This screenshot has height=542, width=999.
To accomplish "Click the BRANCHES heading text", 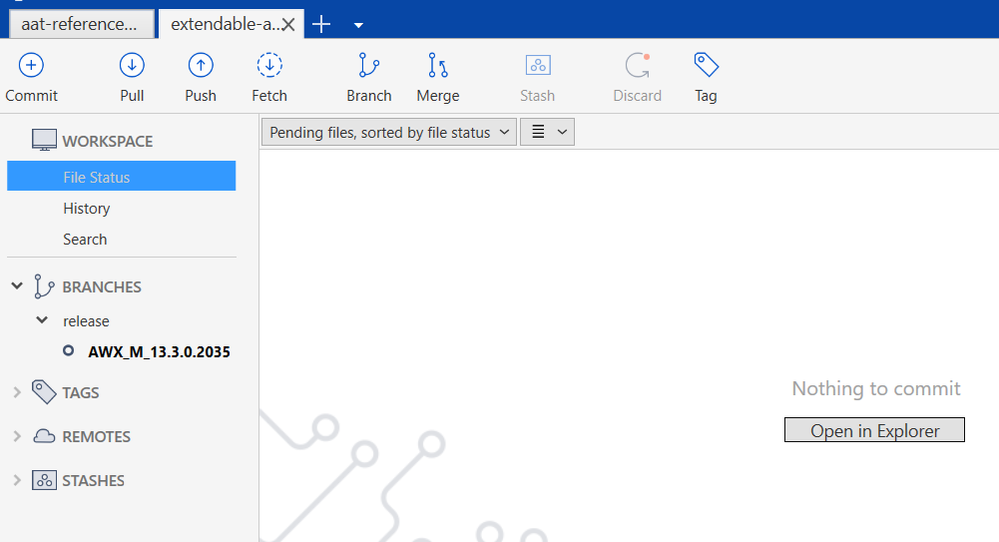I will 101,287.
